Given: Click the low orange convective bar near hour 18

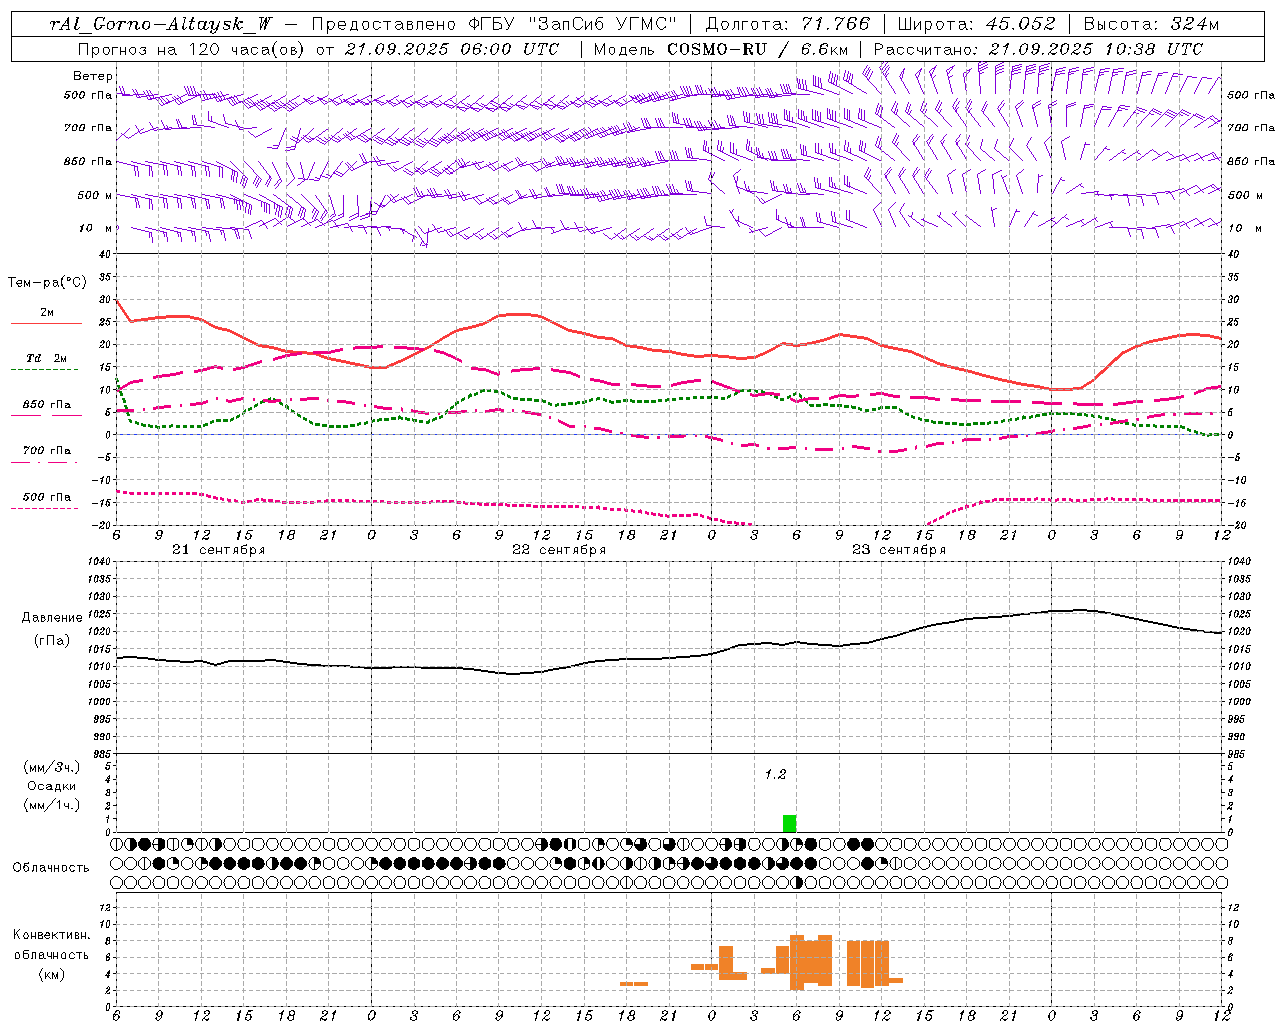Looking at the screenshot, I should click(633, 984).
